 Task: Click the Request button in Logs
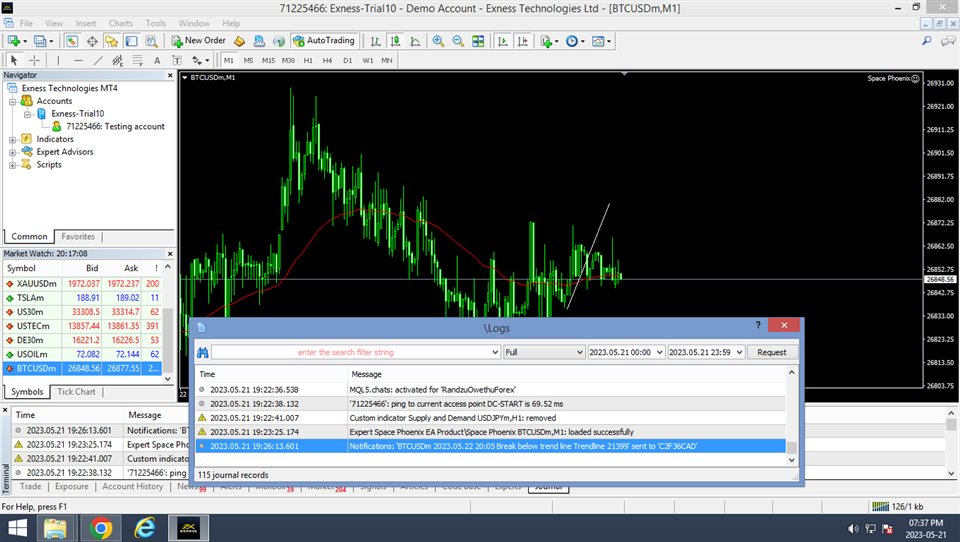pos(771,352)
